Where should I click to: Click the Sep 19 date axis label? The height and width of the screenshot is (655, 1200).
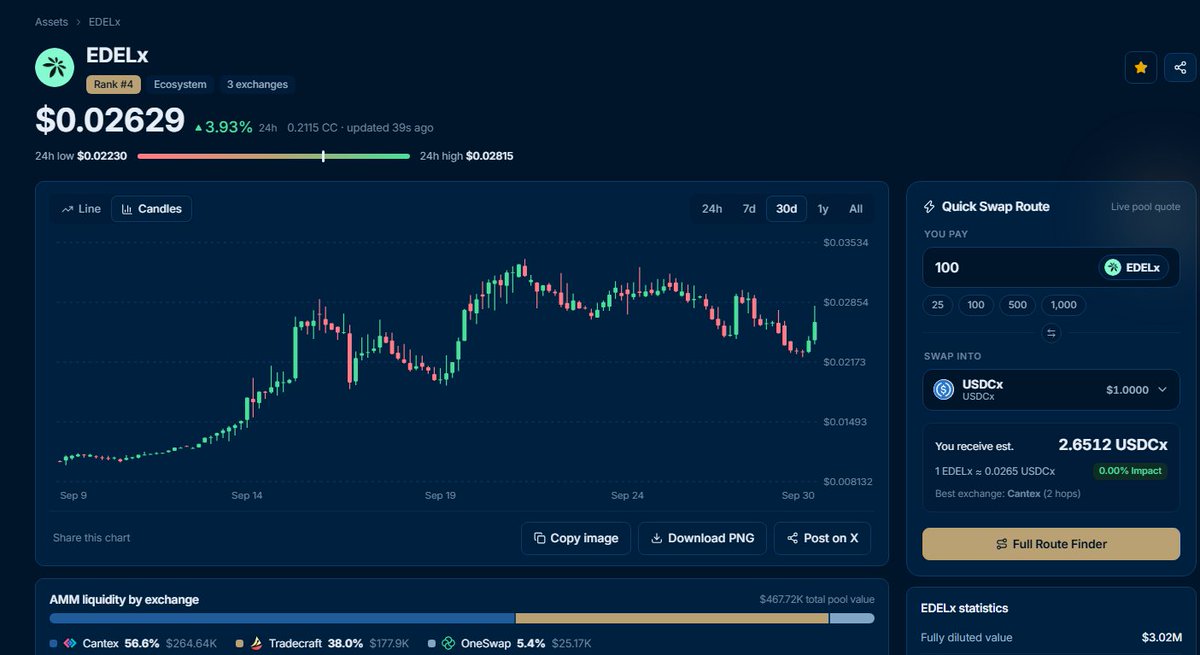point(440,495)
